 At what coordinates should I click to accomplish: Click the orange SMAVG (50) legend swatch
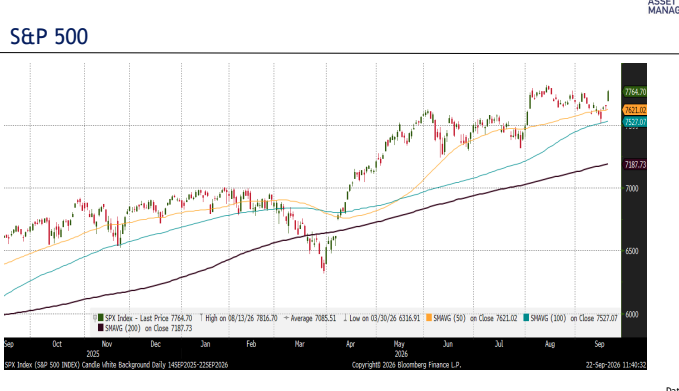tap(429, 318)
